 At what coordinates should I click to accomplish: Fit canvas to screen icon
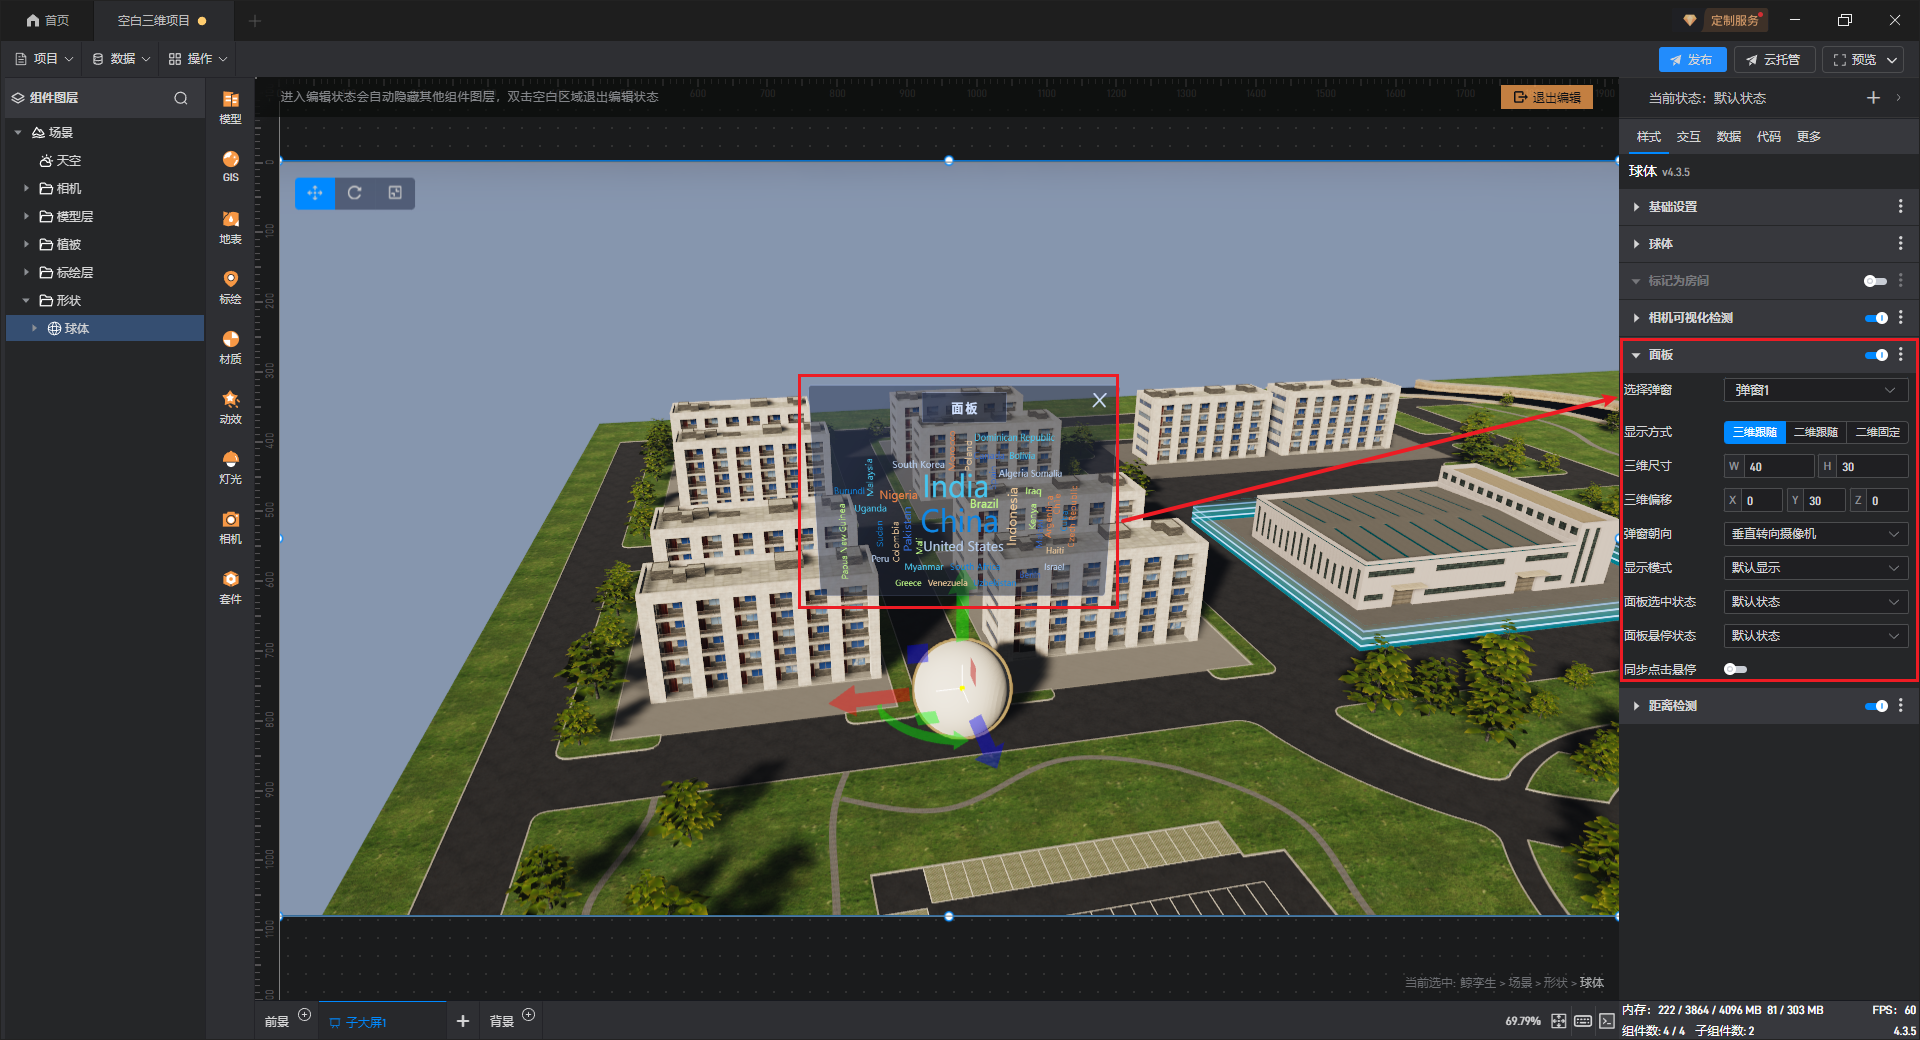(x=1559, y=1021)
